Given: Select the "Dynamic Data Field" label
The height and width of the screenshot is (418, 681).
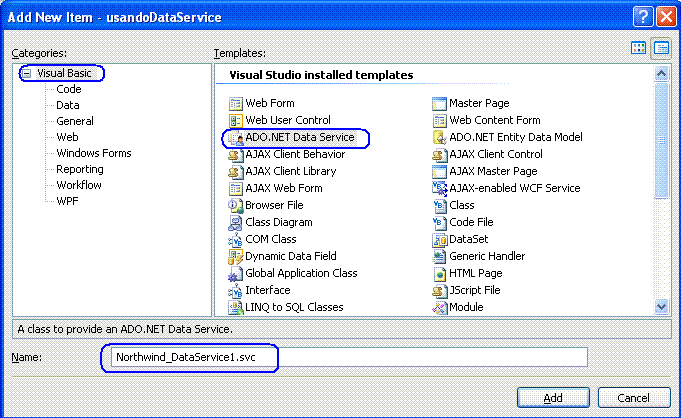Looking at the screenshot, I should pos(291,256).
